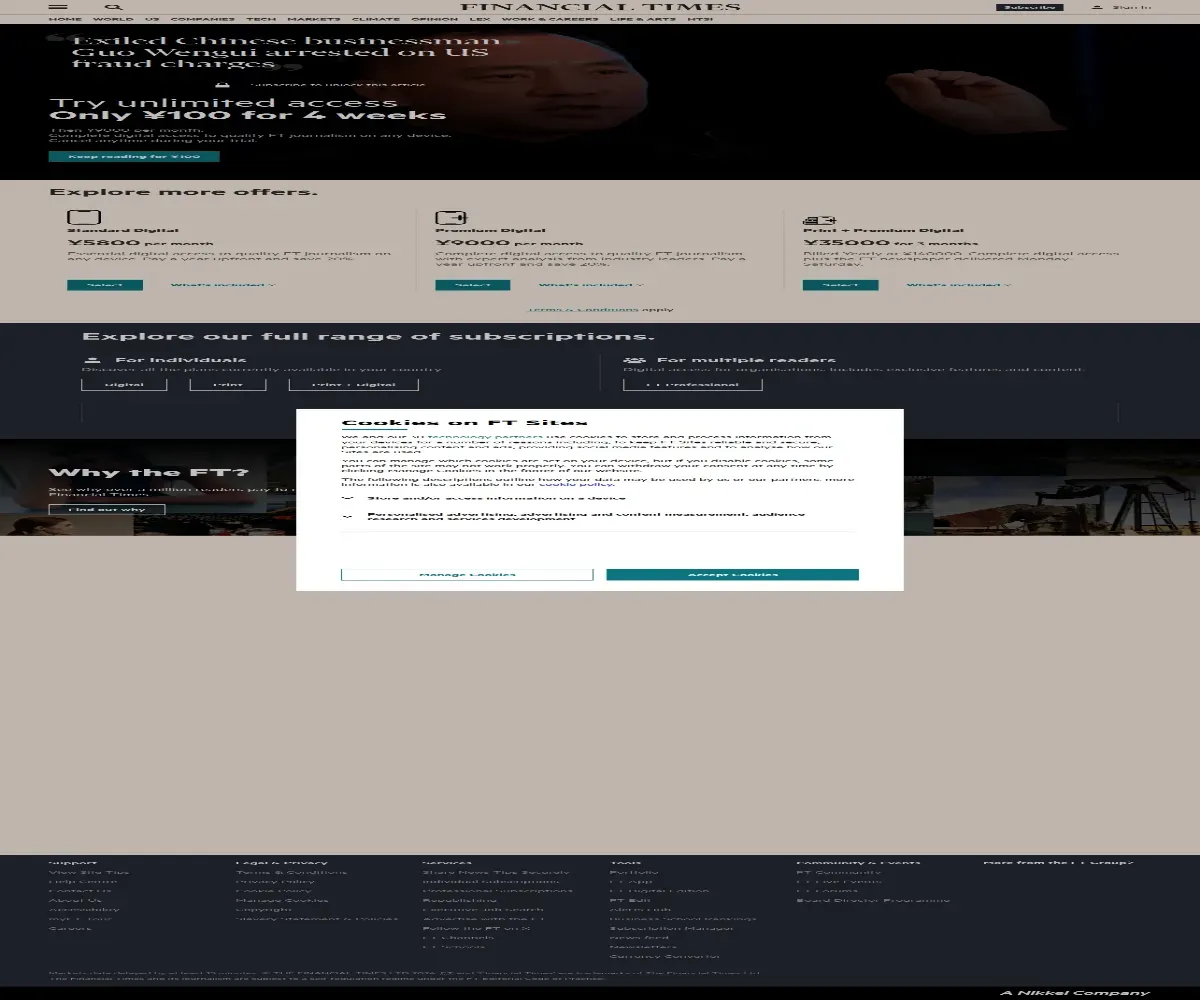This screenshot has height=1000, width=1200.
Task: Click the Print + Premium Digital icon
Action: click(820, 220)
